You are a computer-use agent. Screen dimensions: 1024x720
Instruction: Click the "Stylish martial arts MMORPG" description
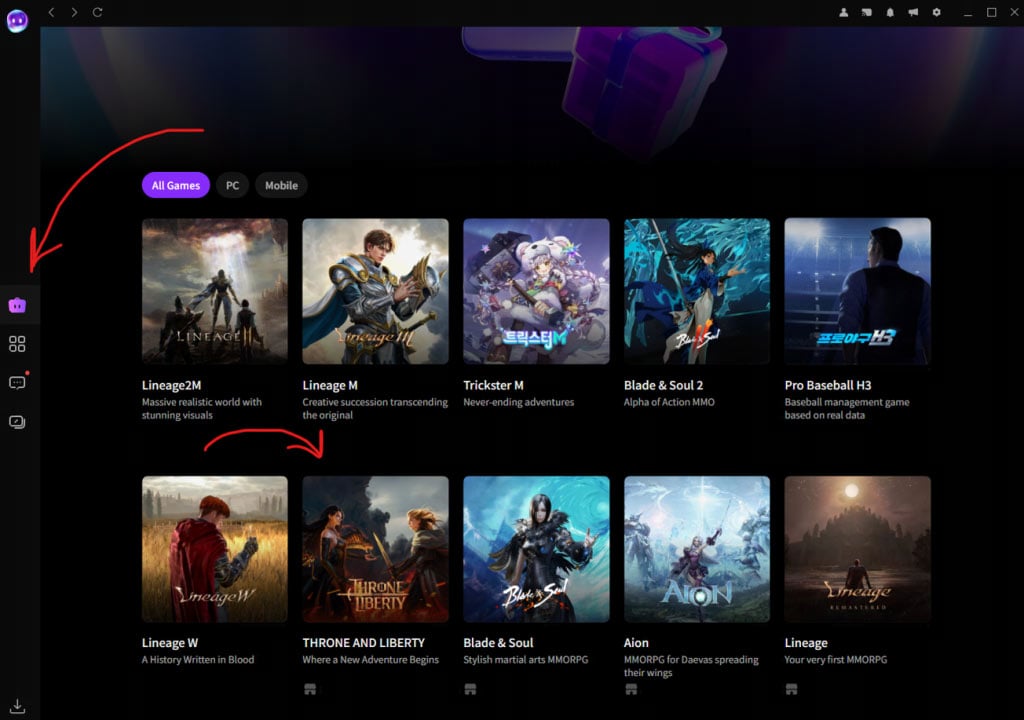(x=526, y=659)
